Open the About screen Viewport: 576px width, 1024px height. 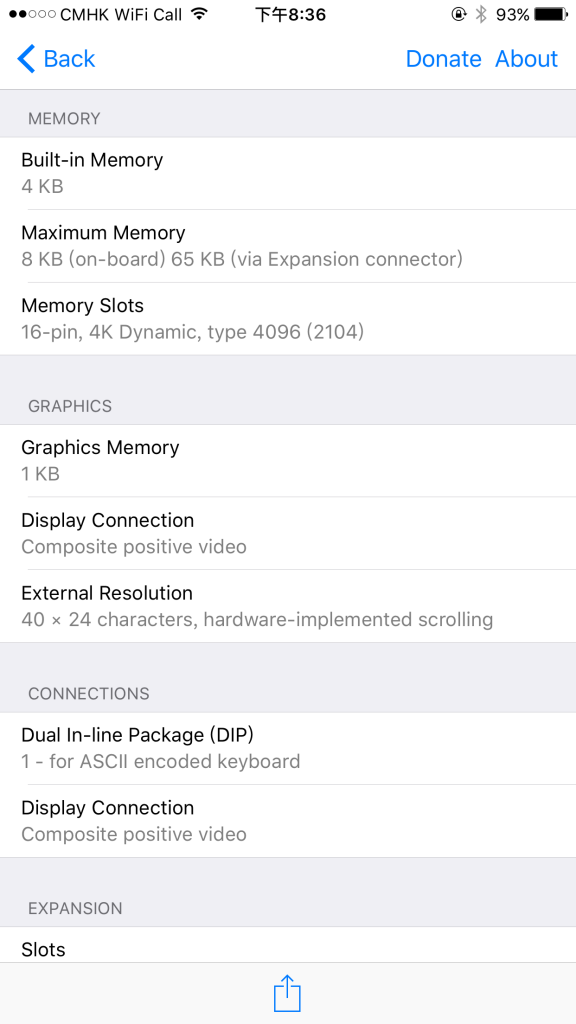coord(526,59)
